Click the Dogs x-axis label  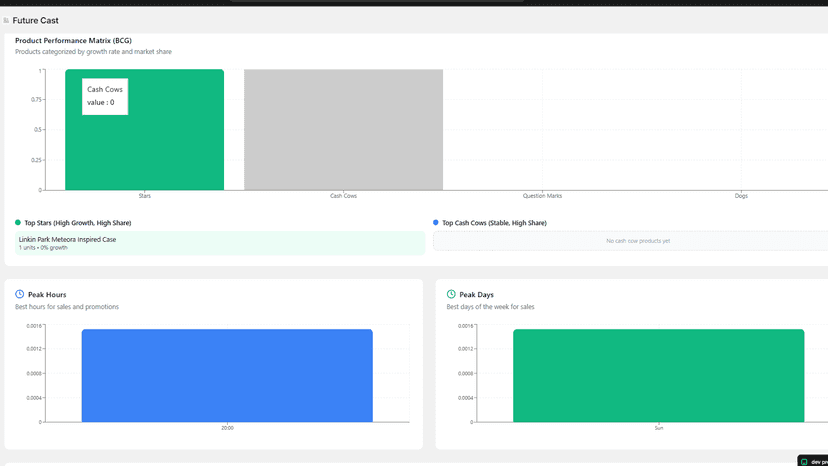click(741, 196)
